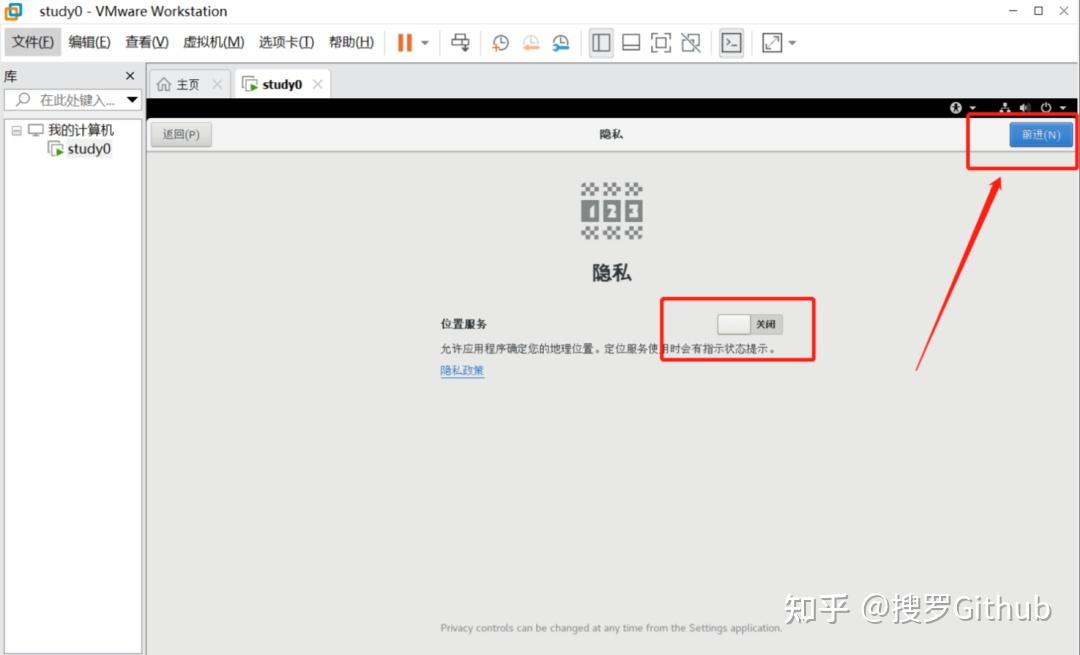Screen dimensions: 1080x655
Task: Maximize the VMware Workstation window
Action: (1039, 11)
